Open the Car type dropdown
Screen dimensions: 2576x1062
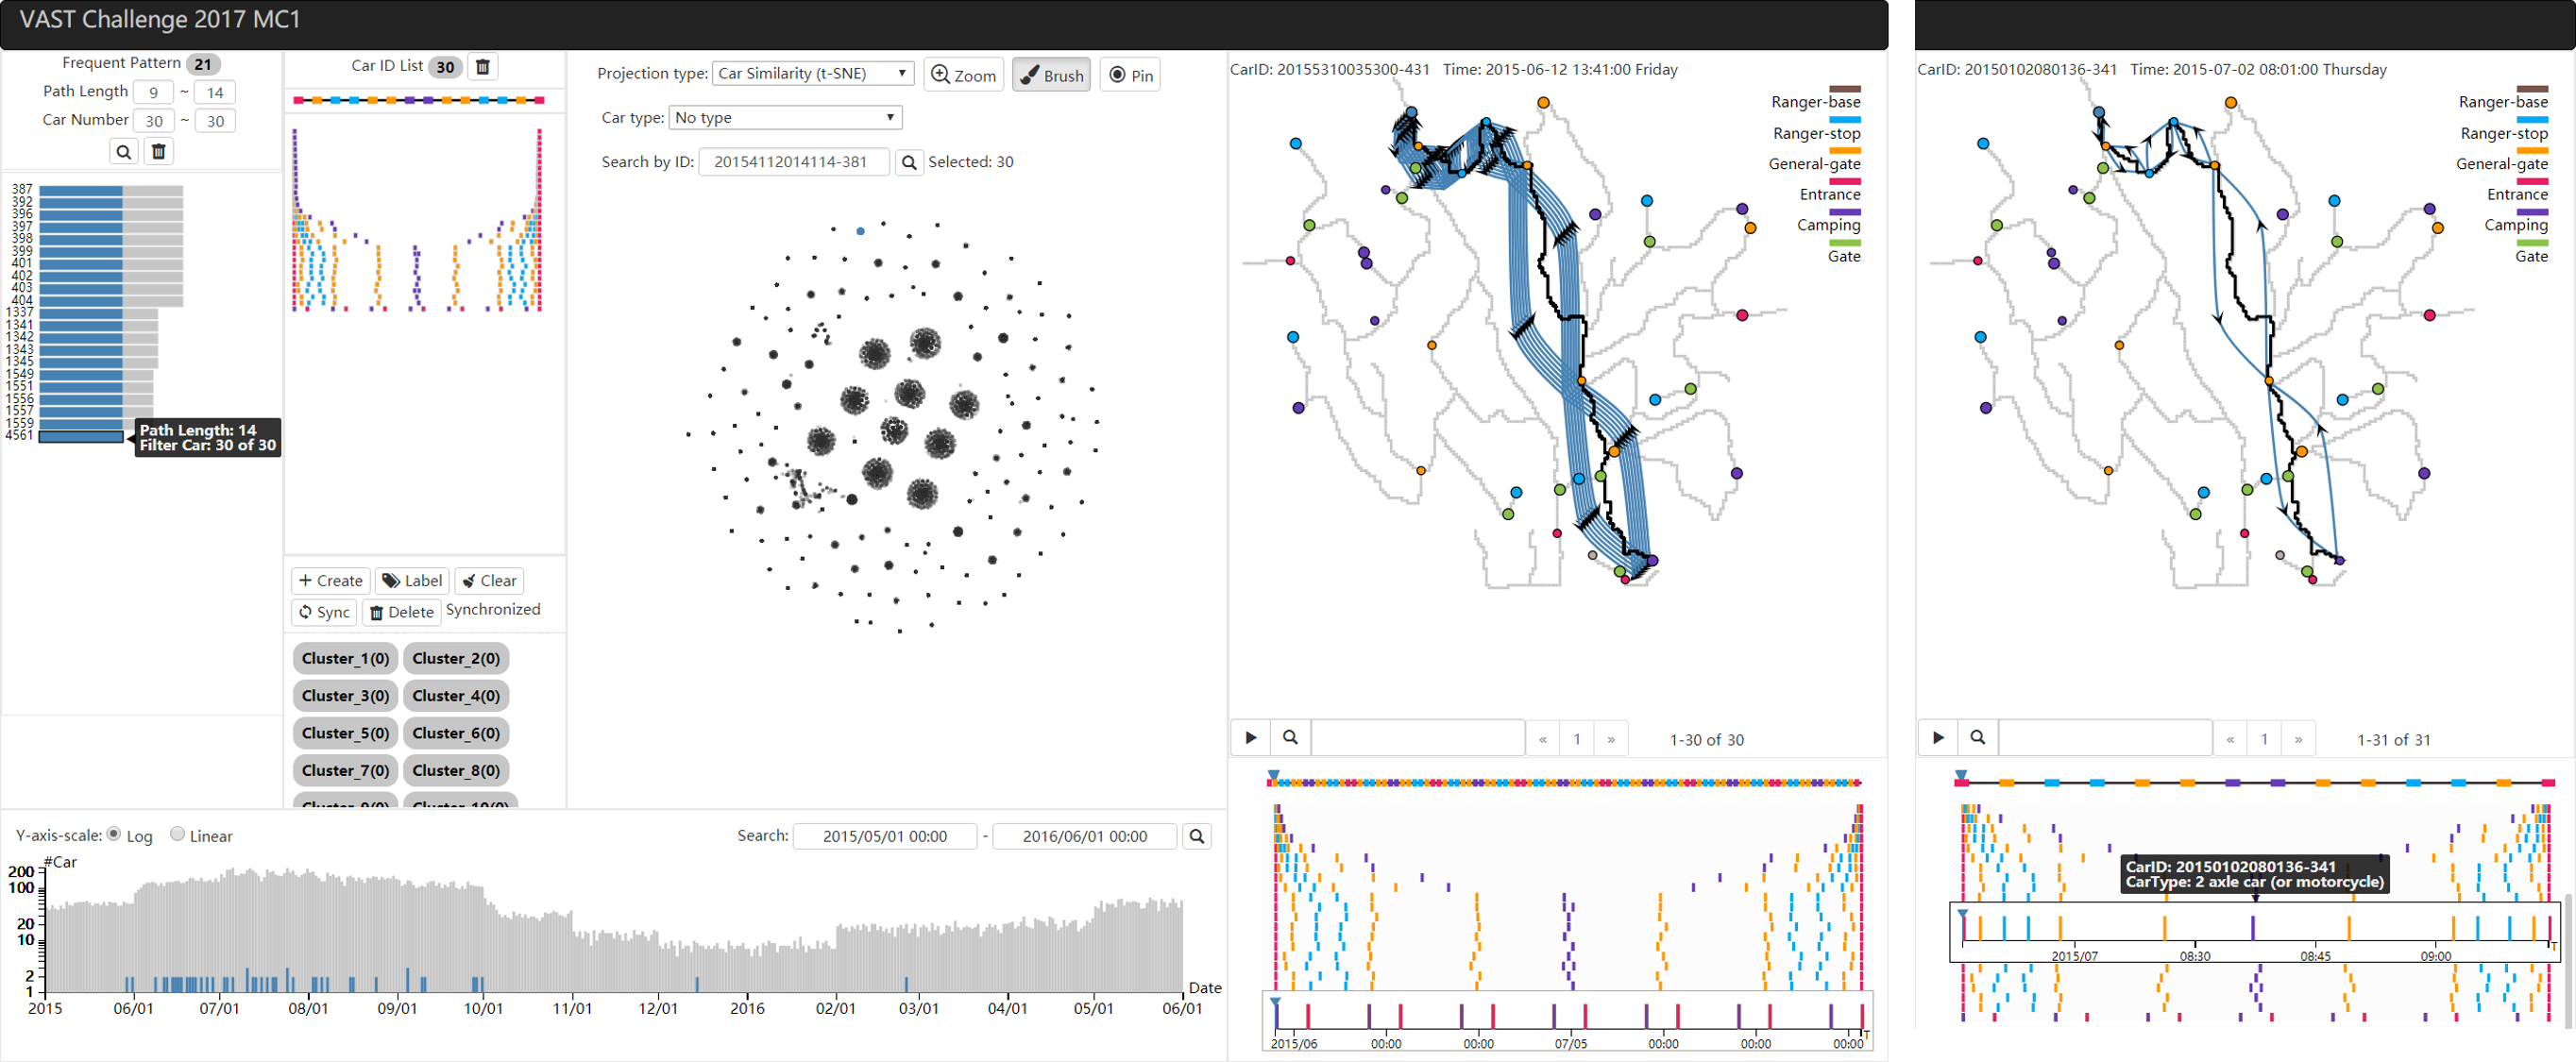click(785, 117)
